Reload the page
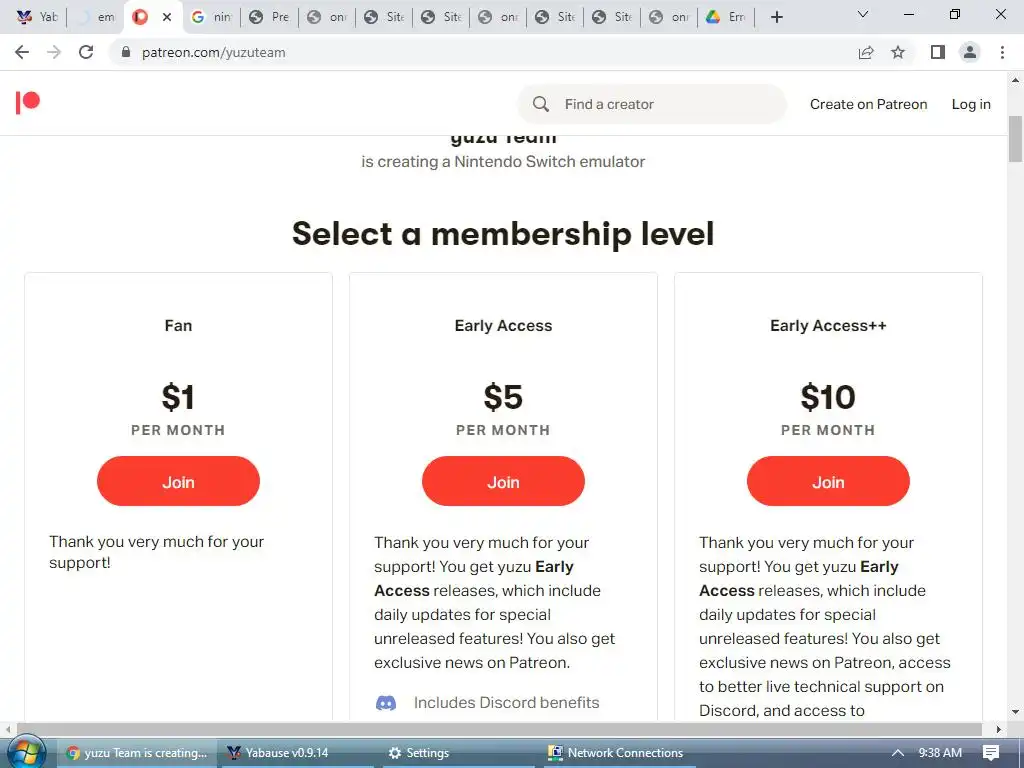 pos(86,52)
